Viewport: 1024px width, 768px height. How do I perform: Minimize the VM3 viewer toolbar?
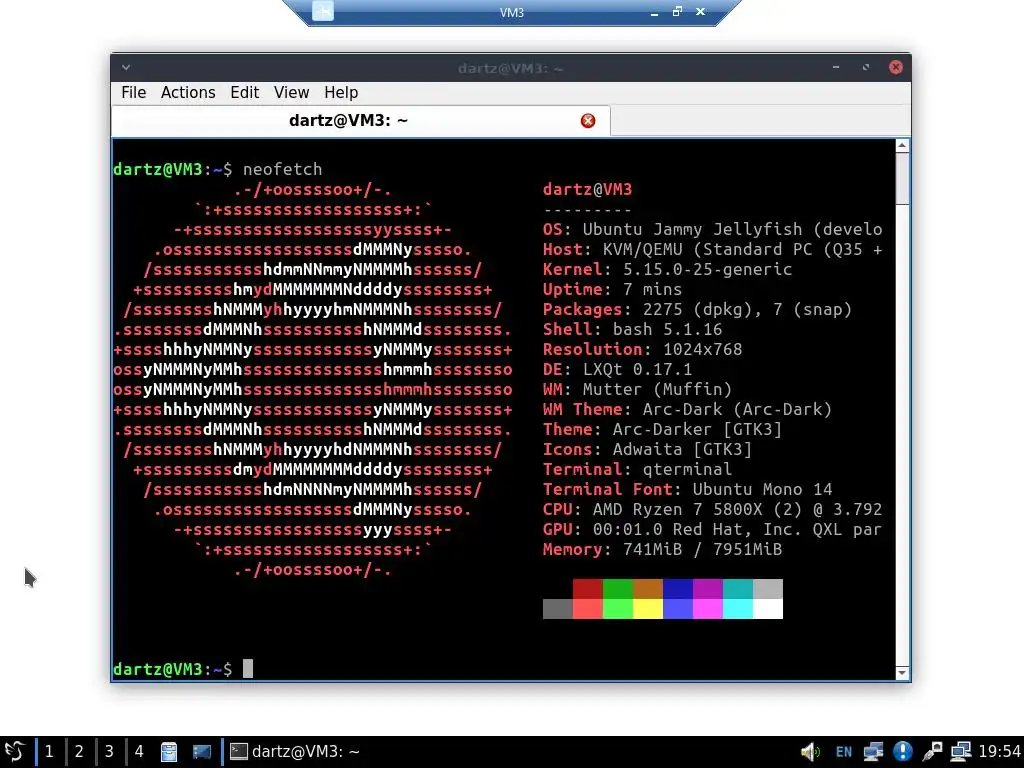click(x=654, y=12)
